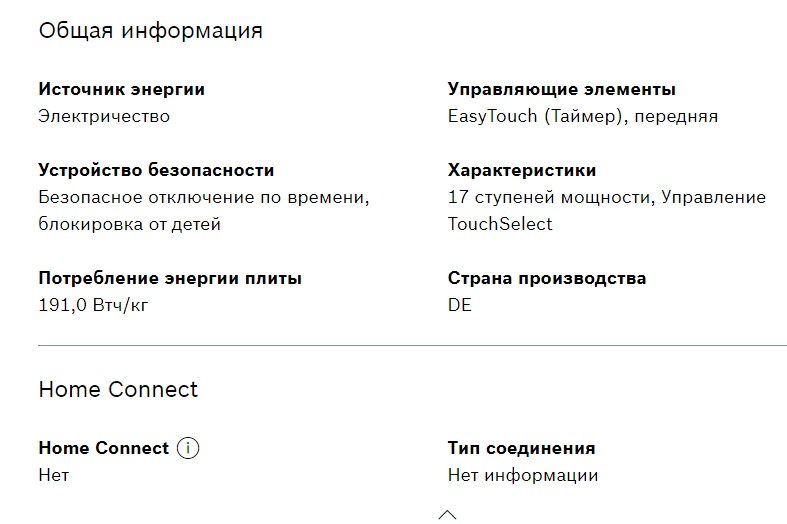This screenshot has height=524, width=787.
Task: Click the Общая информация section heading
Action: point(150,30)
